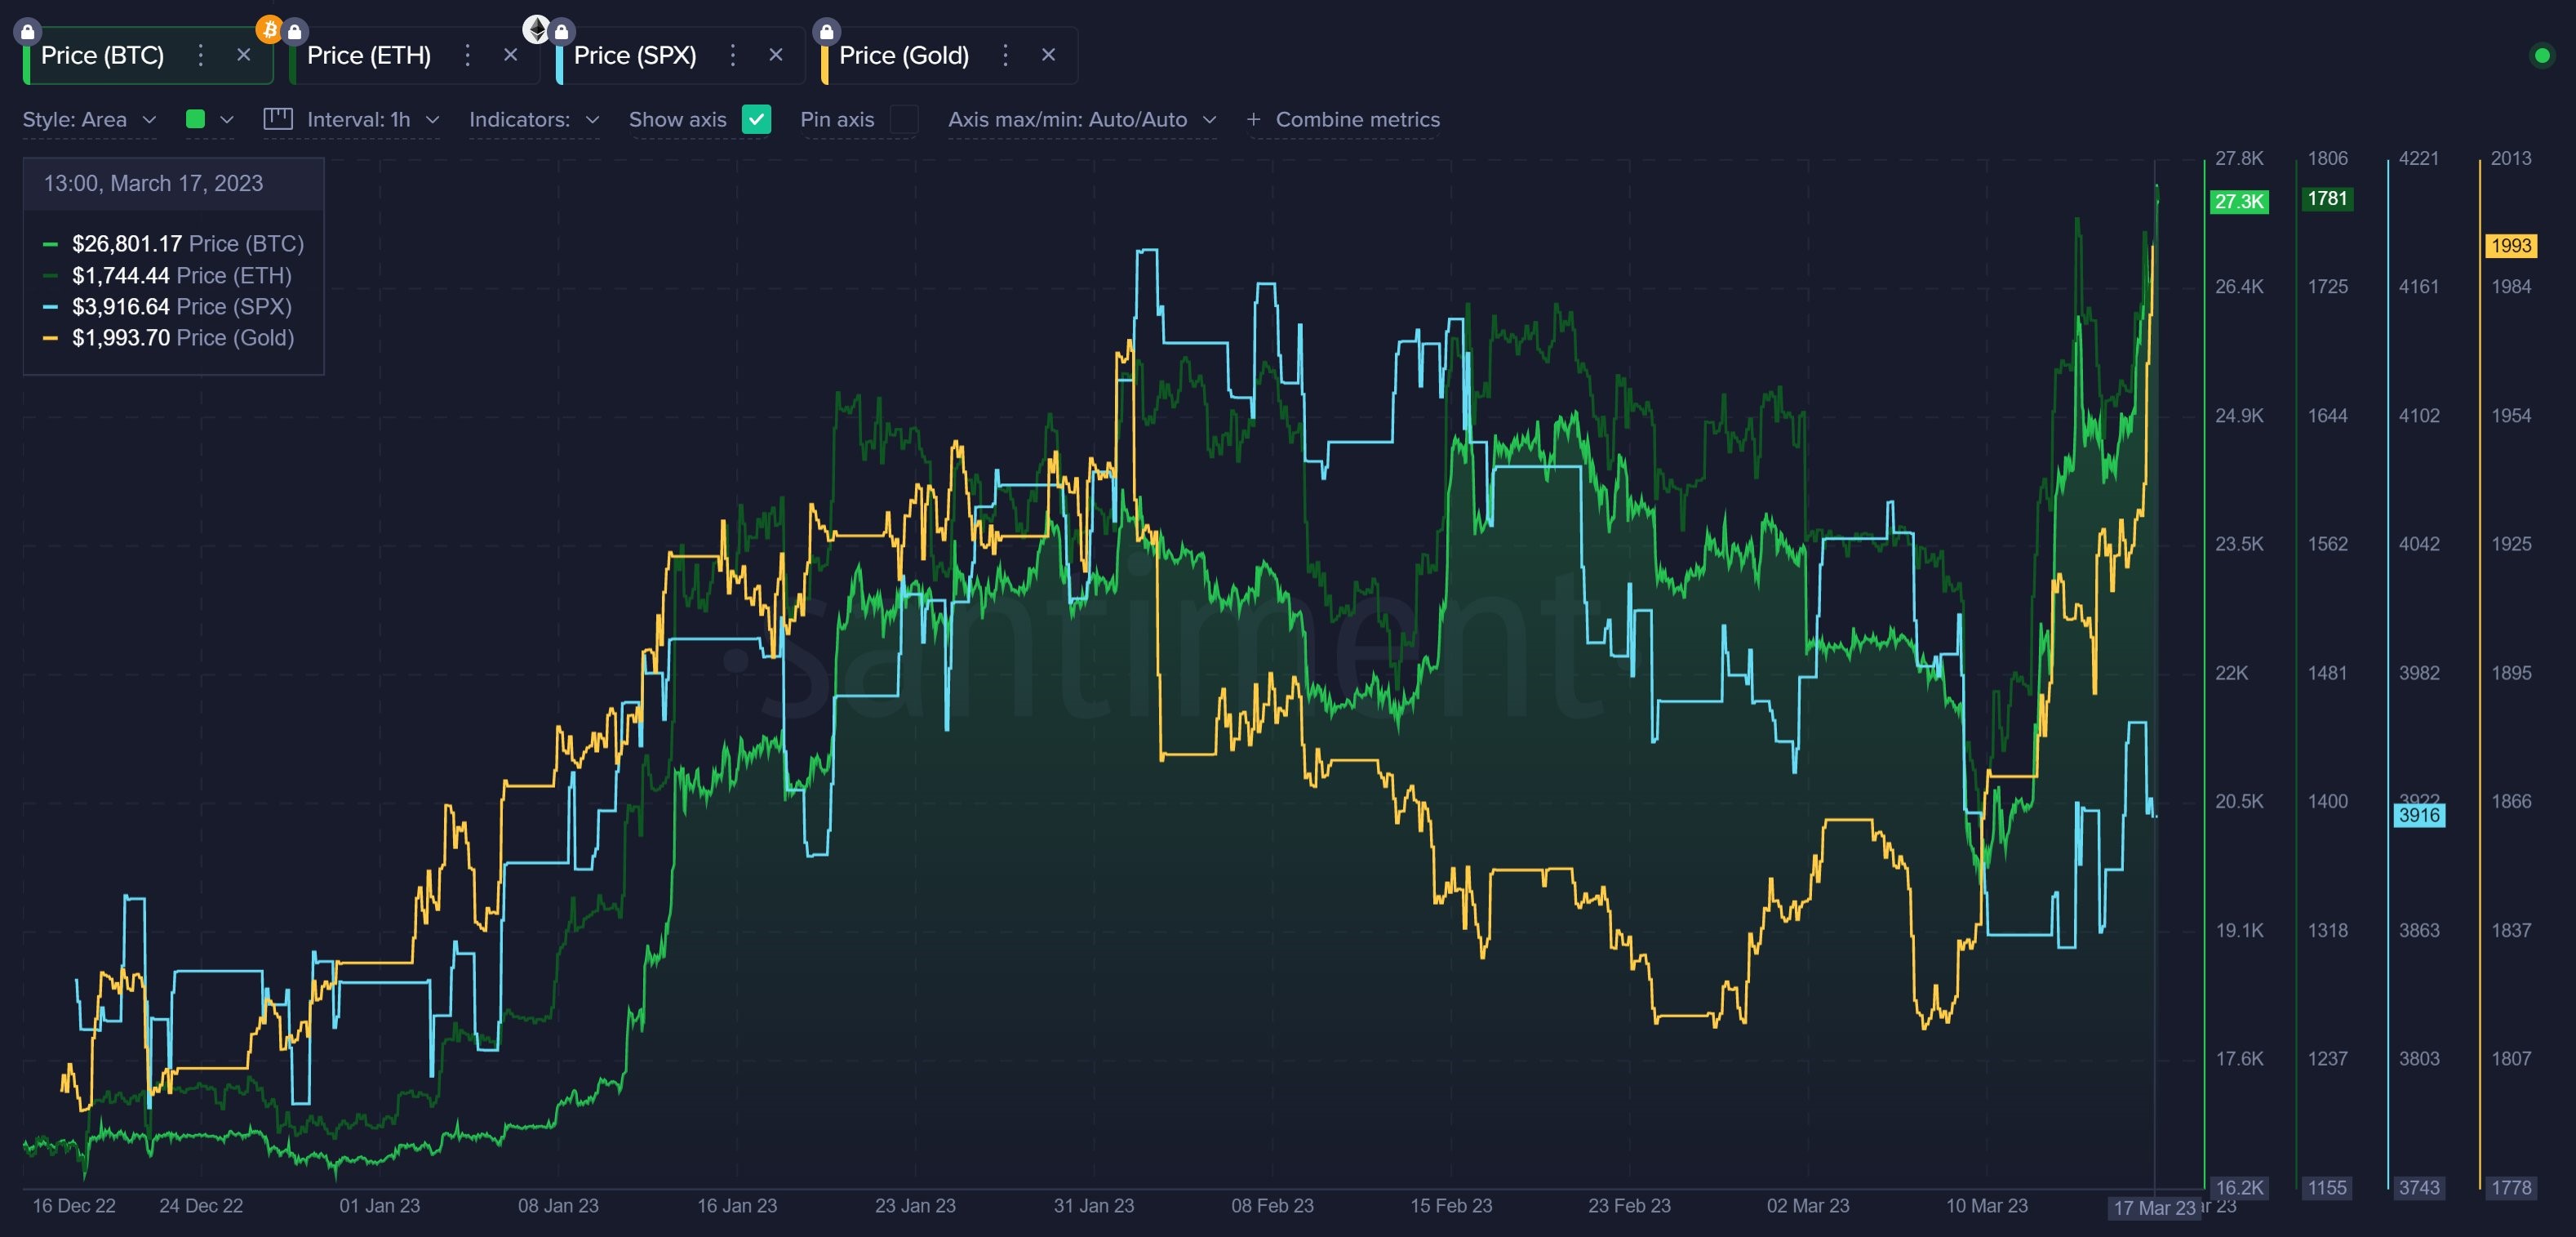The height and width of the screenshot is (1237, 2576).
Task: Click the 1778 bottom Gold axis value
Action: (x=2511, y=1187)
